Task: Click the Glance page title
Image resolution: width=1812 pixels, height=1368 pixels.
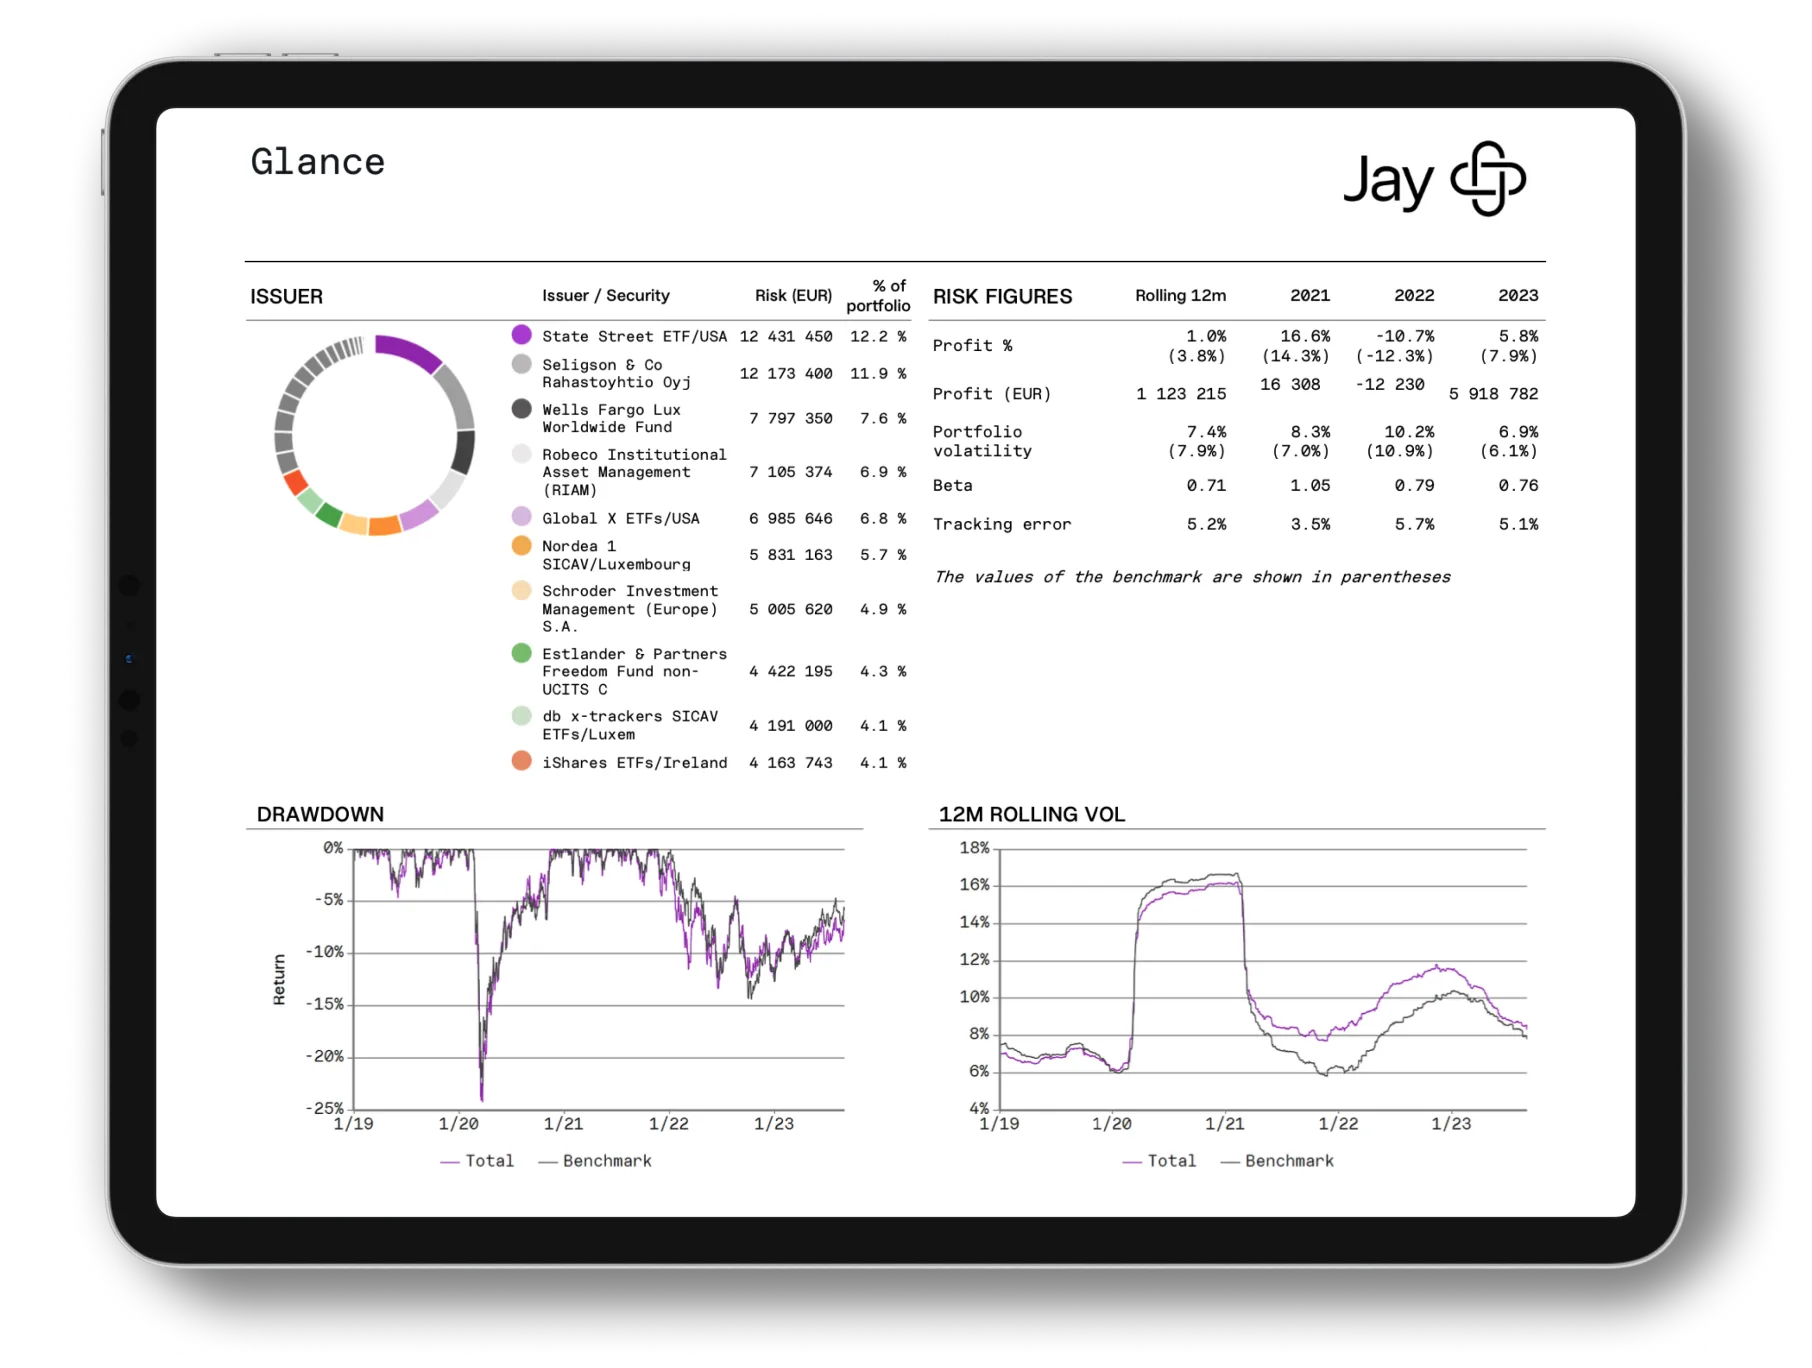Action: pyautogui.click(x=317, y=162)
